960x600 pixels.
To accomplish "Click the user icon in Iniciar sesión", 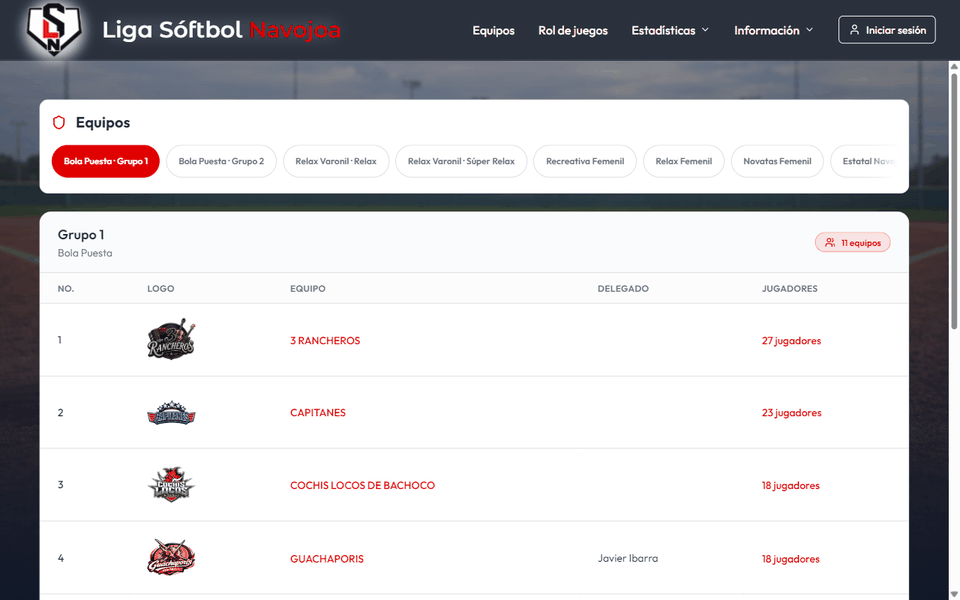I will click(x=854, y=29).
